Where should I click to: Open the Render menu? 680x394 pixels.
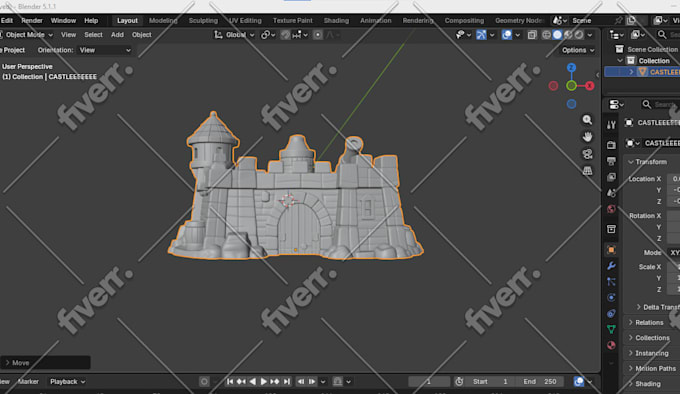tap(32, 20)
